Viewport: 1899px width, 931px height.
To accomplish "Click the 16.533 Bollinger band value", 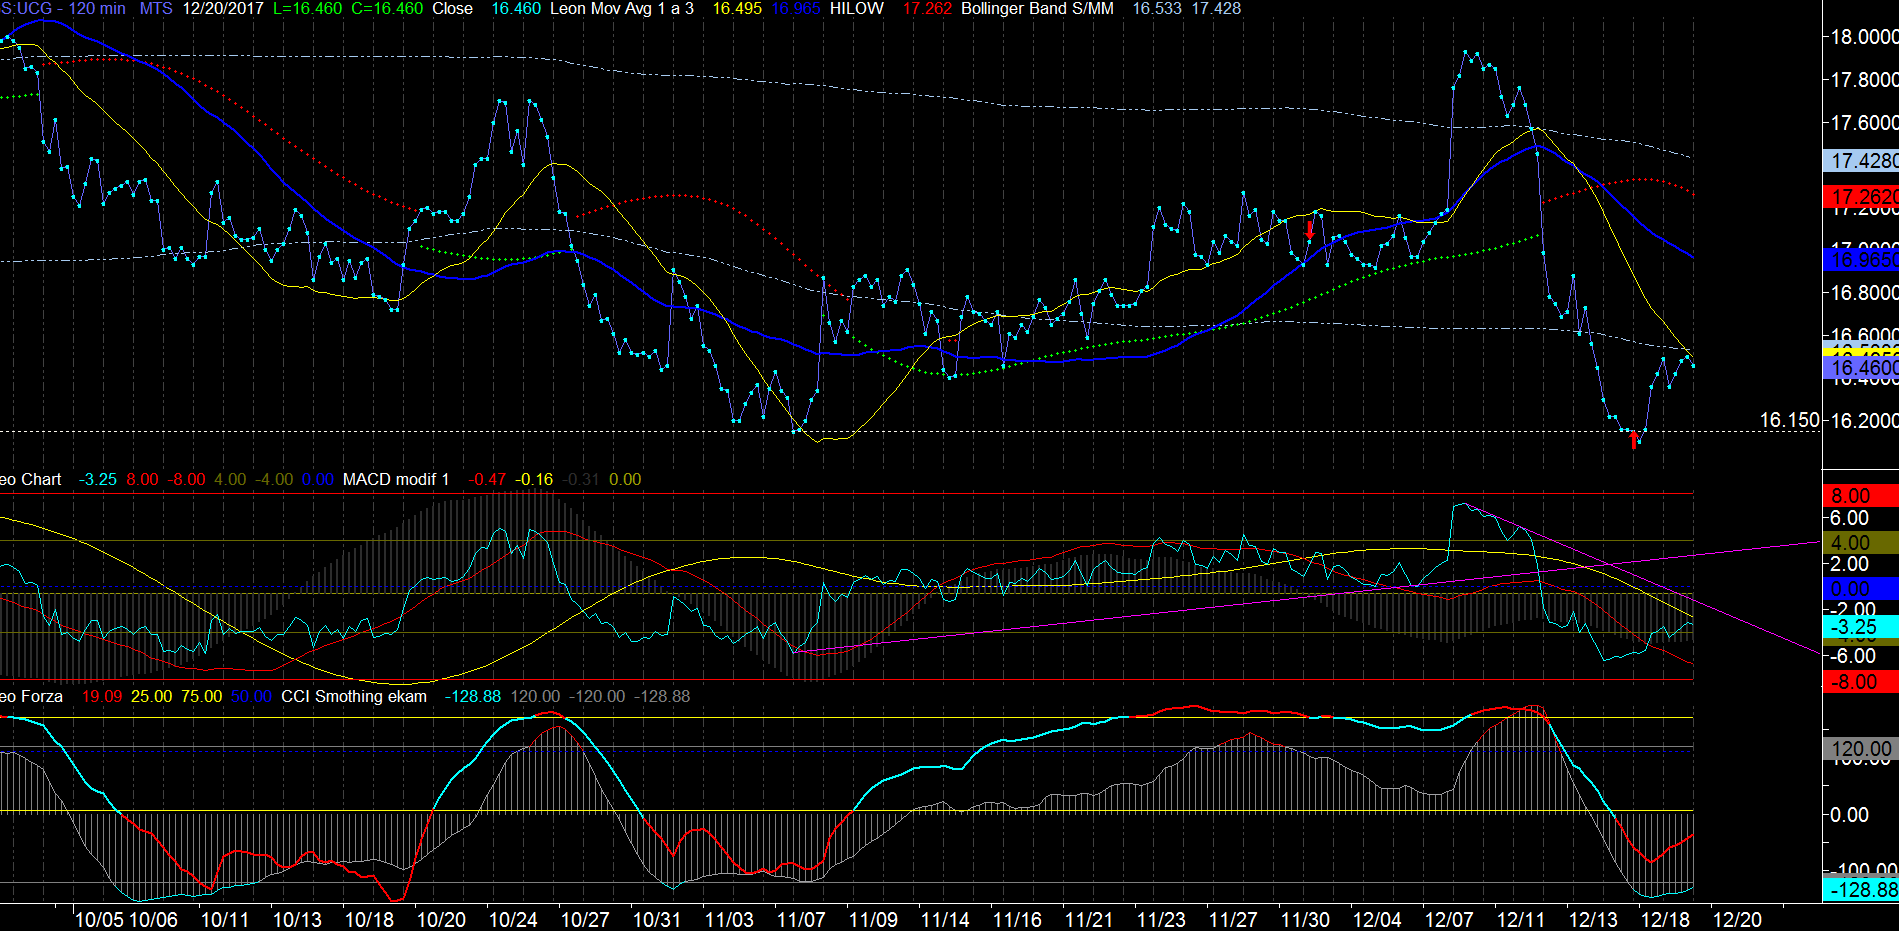I will pos(1157,9).
